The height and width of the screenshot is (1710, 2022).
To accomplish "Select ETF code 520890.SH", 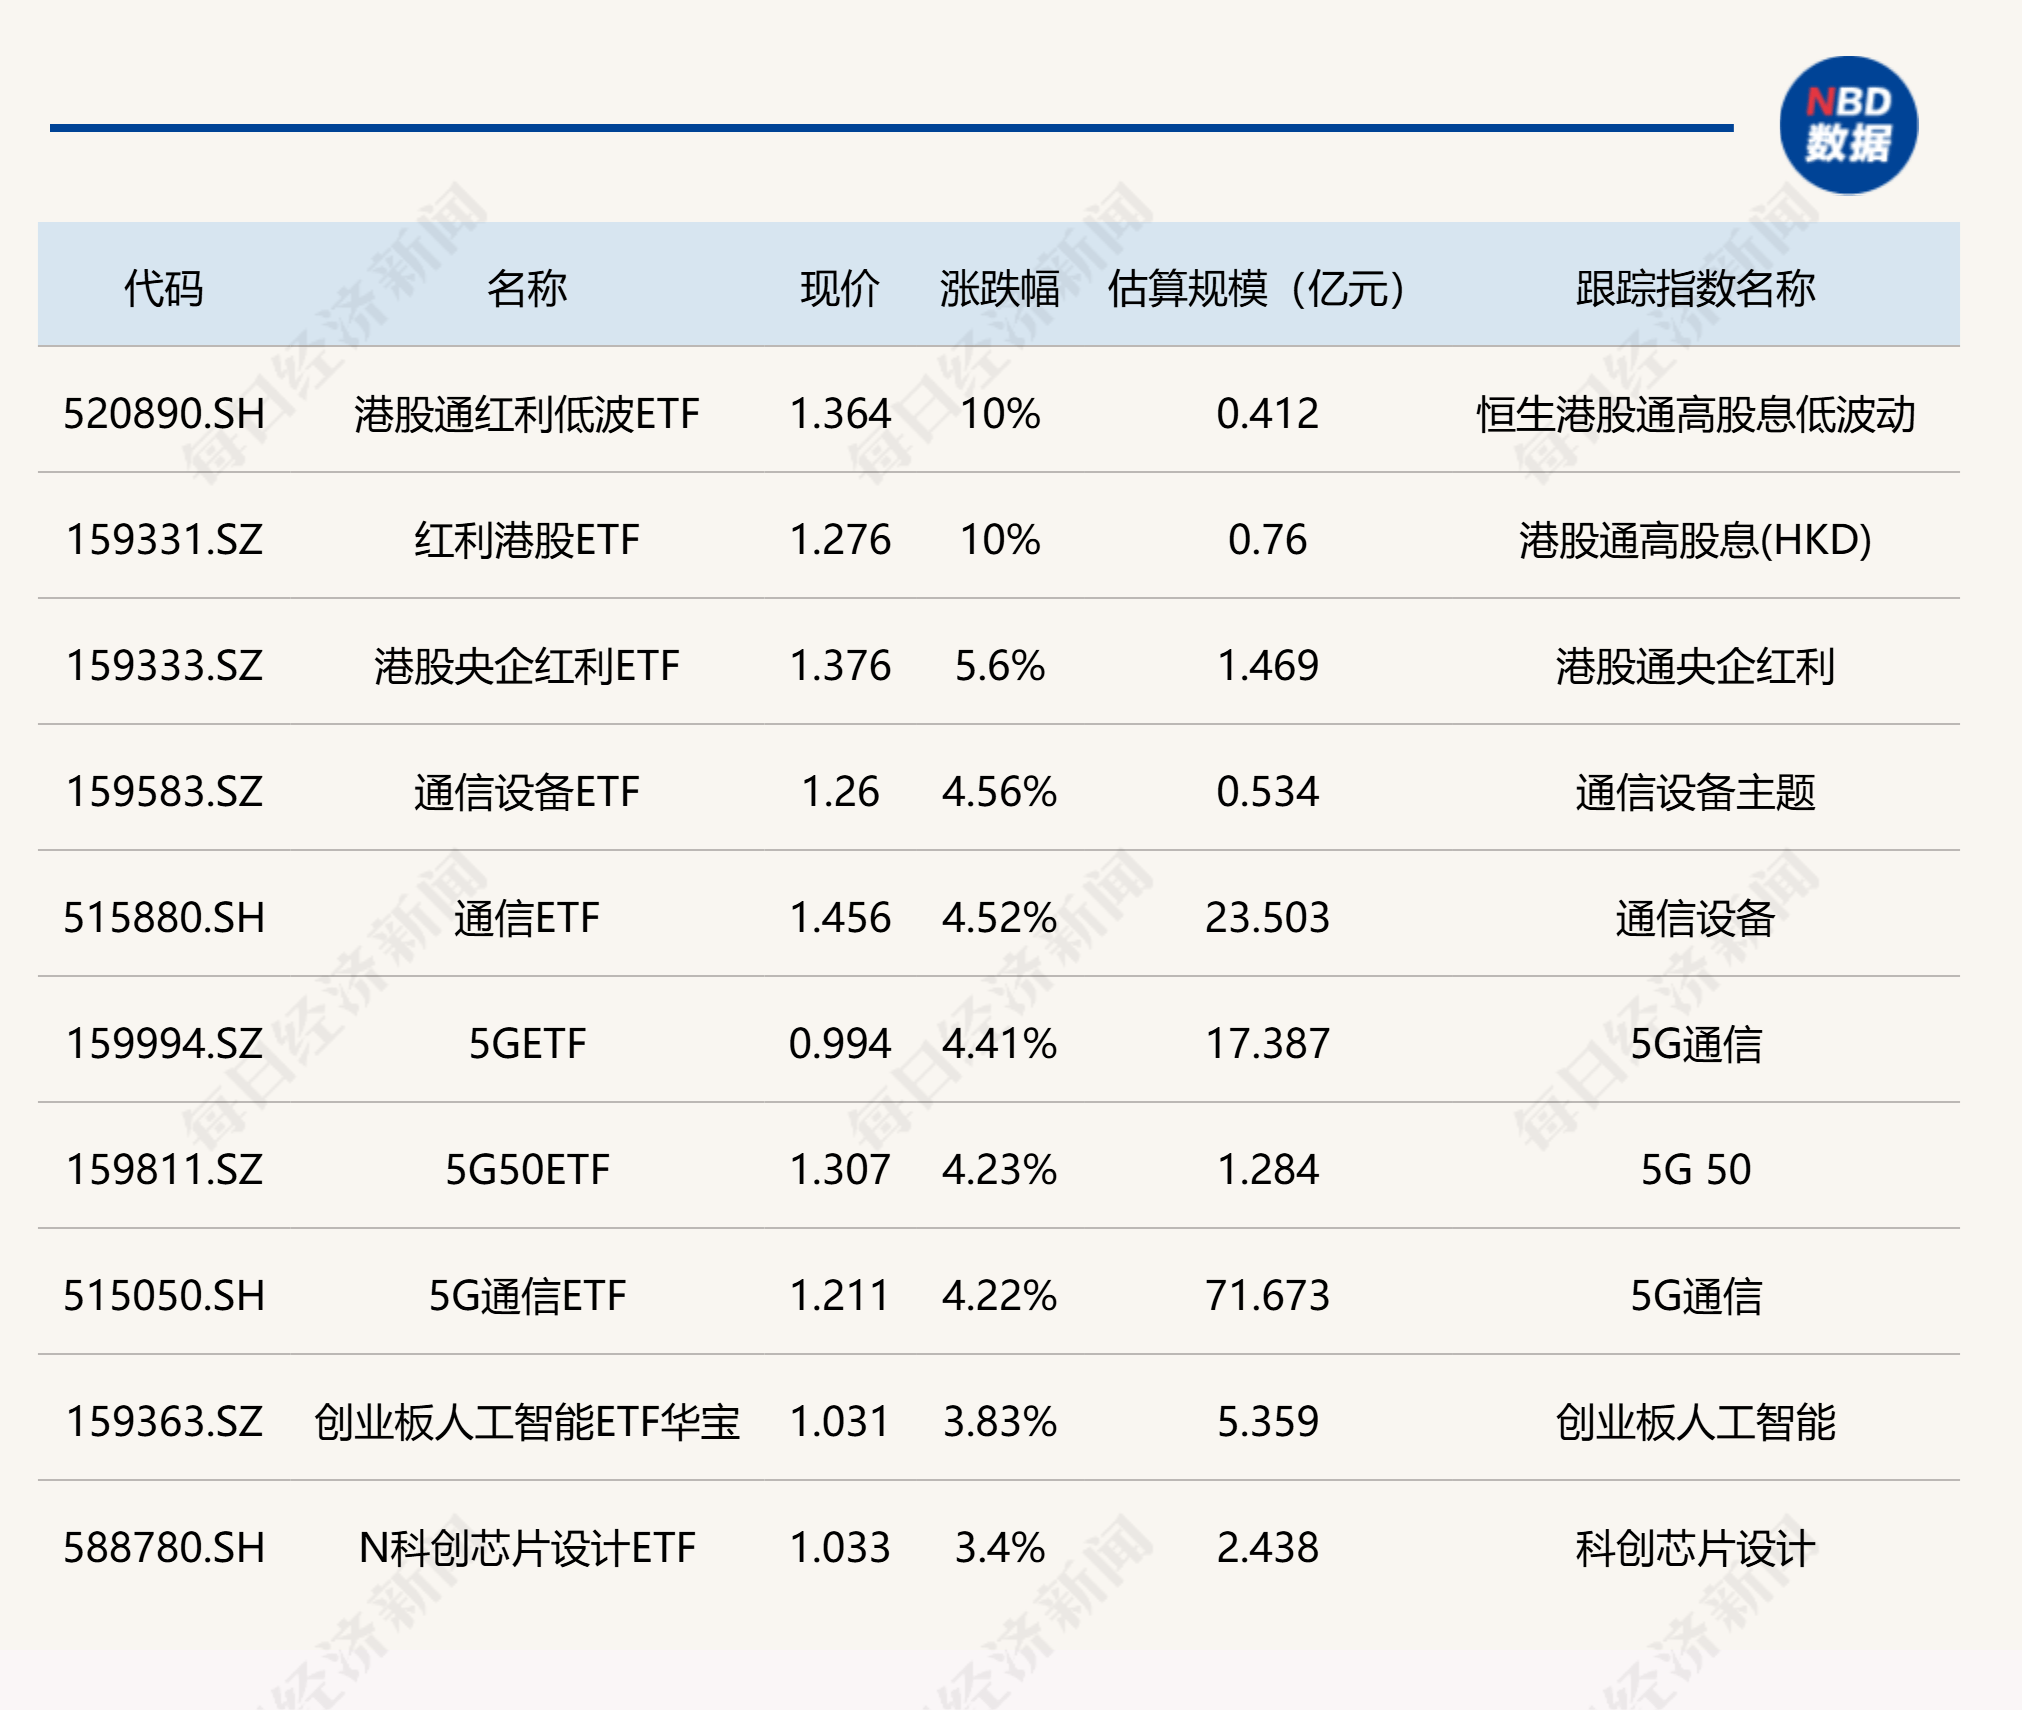I will 166,414.
